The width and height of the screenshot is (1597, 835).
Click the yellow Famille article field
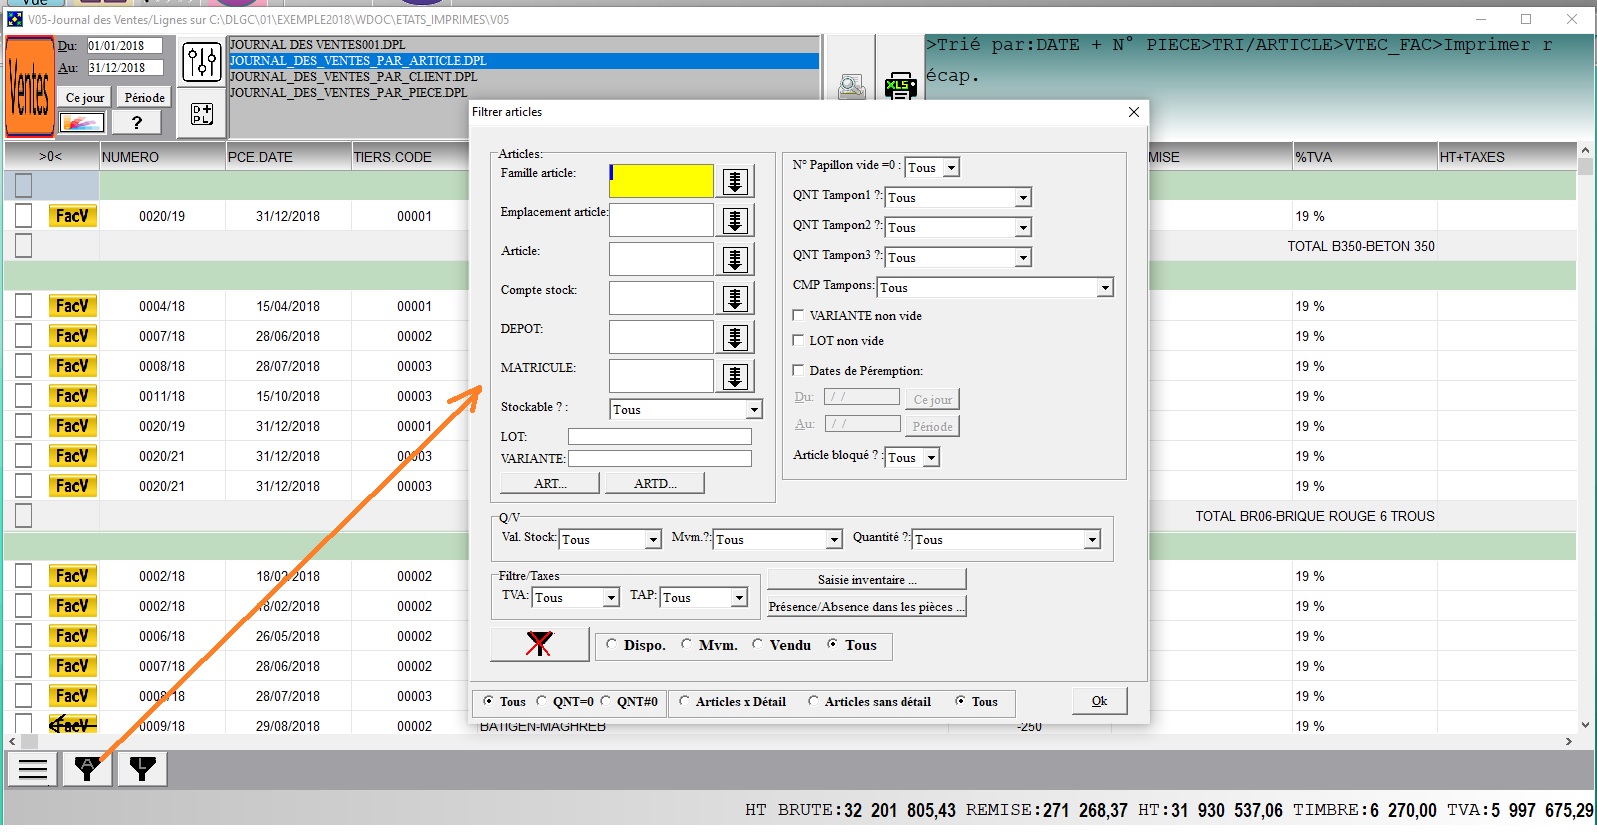point(661,181)
